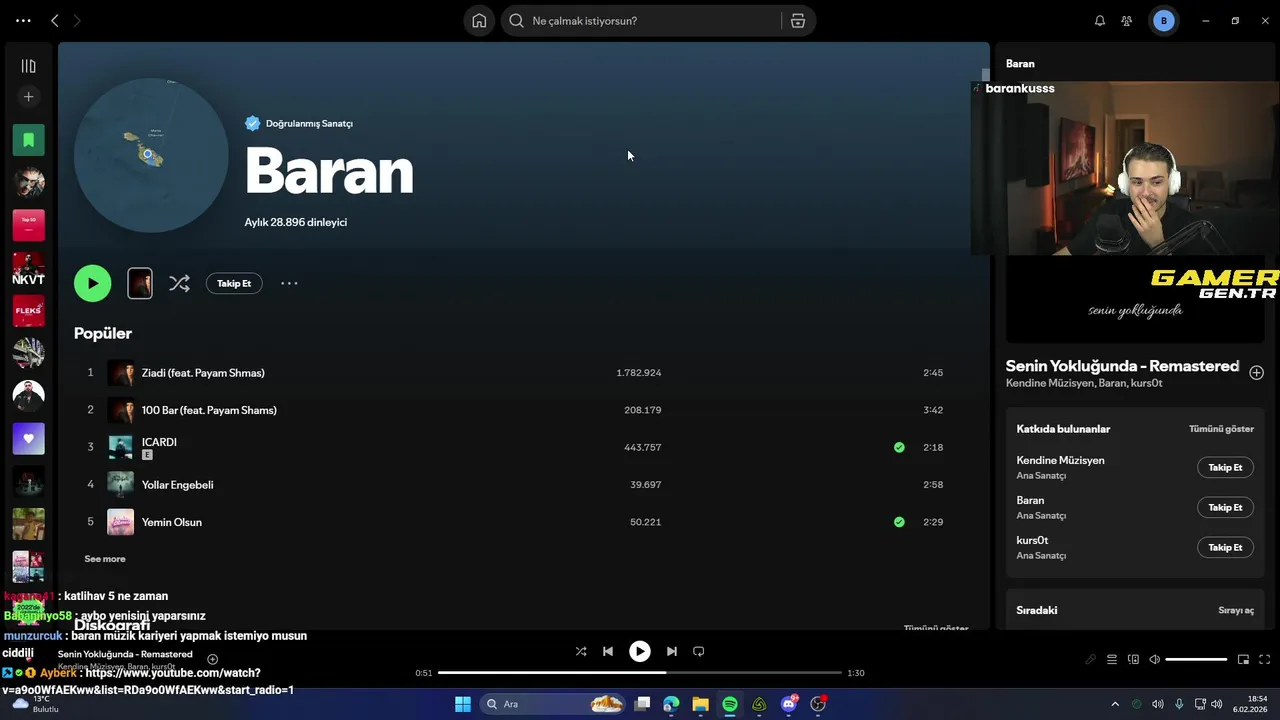The image size is (1280, 720).
Task: Open the artist preview thumbnail next to play
Action: [x=140, y=283]
